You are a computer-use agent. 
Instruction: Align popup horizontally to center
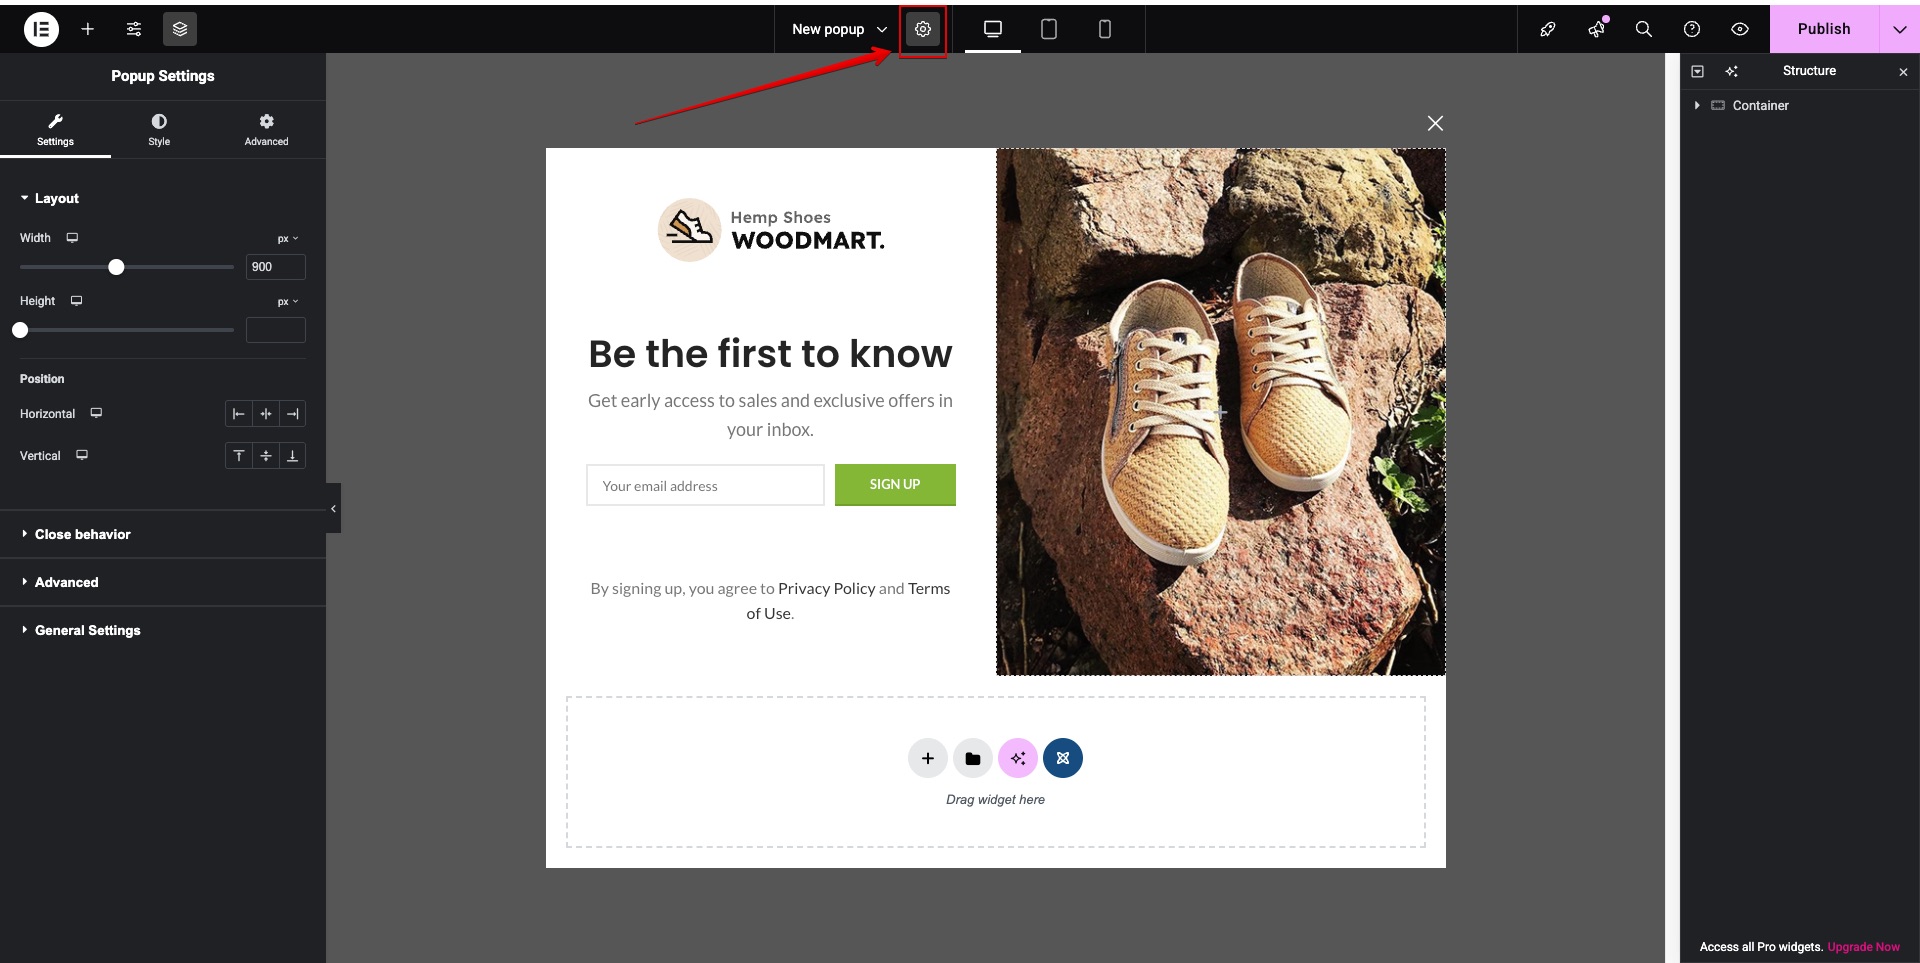[x=266, y=414]
